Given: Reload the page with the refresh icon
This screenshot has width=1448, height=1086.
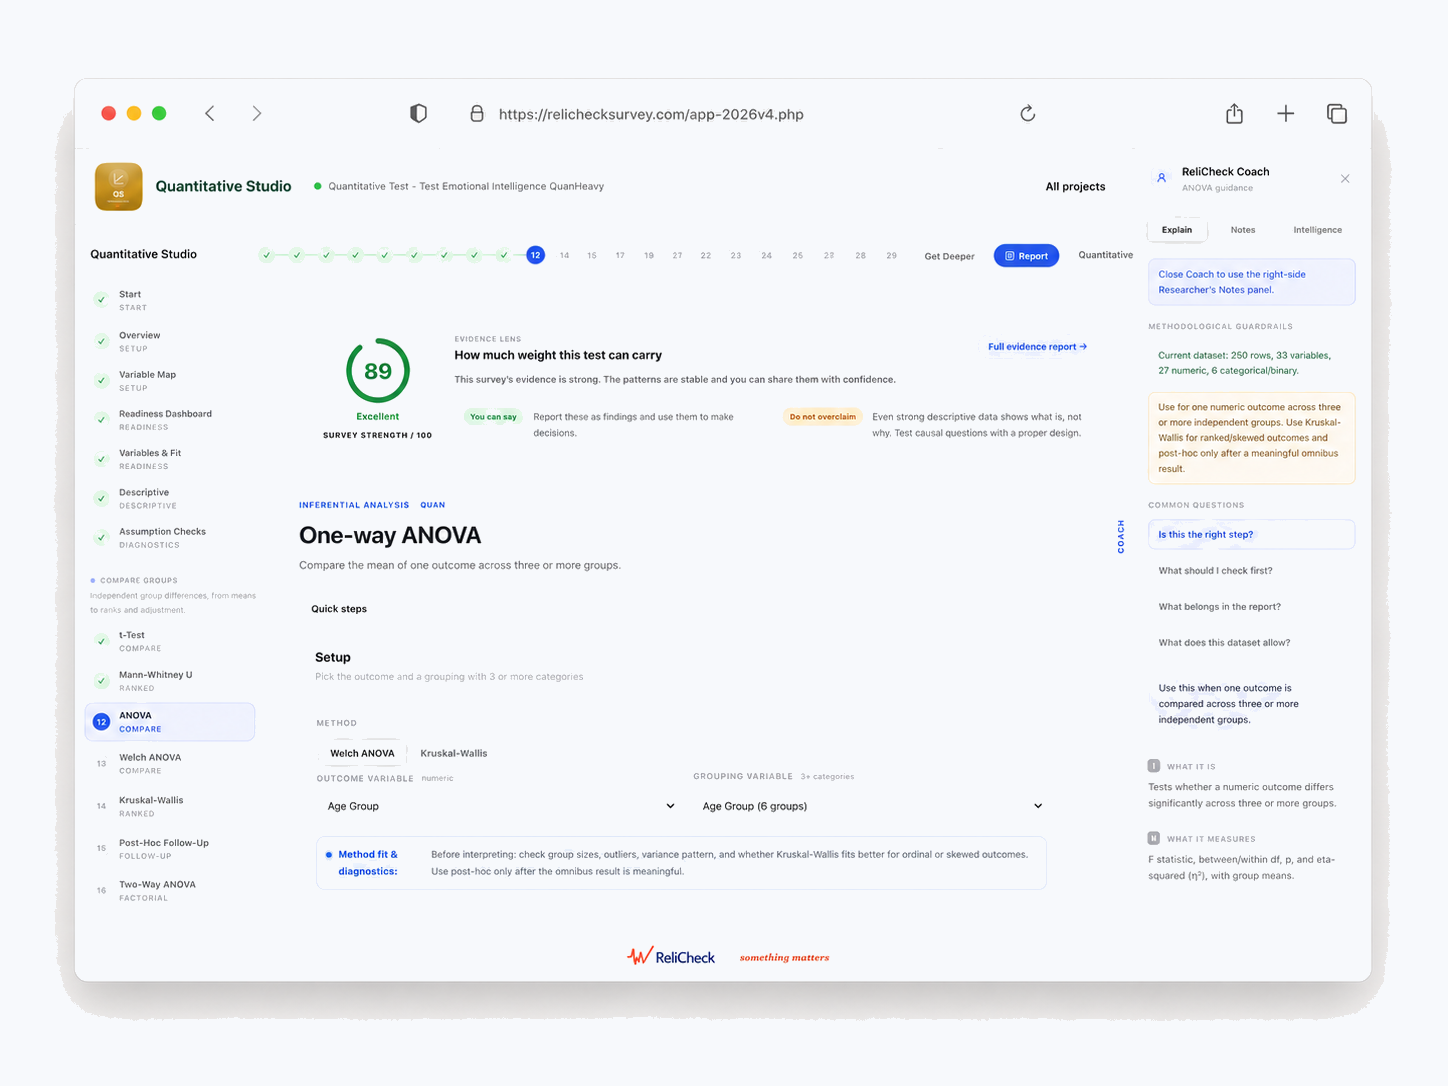Looking at the screenshot, I should 1027,113.
